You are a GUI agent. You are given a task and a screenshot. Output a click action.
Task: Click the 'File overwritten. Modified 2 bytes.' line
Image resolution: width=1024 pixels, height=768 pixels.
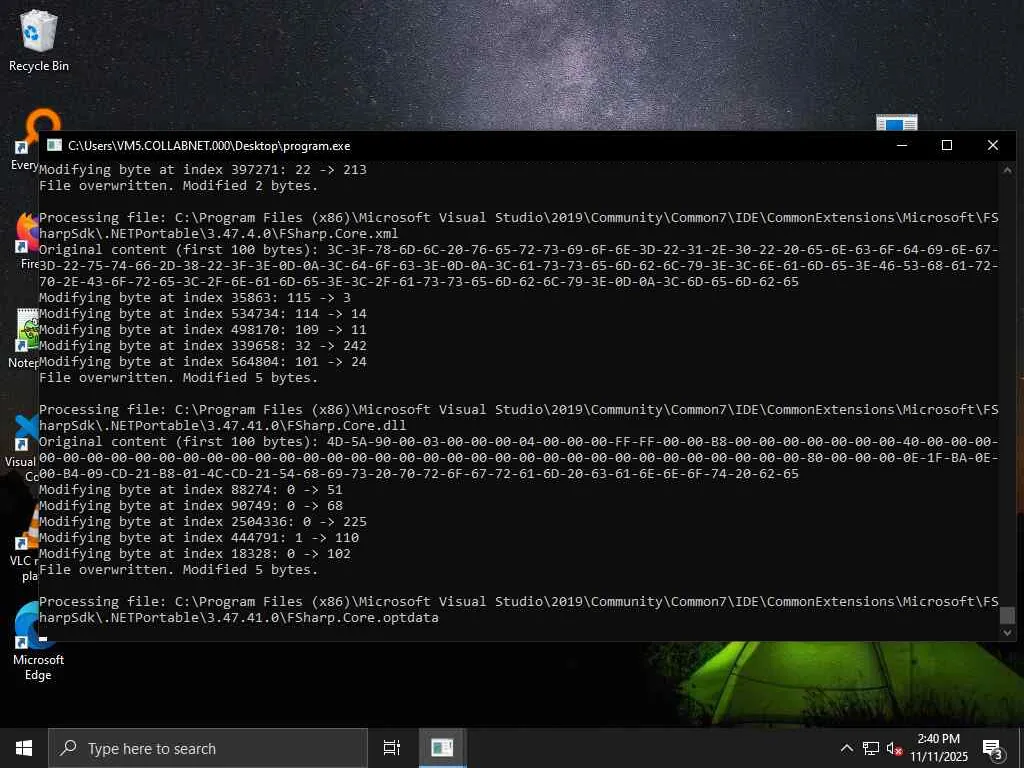click(x=178, y=185)
